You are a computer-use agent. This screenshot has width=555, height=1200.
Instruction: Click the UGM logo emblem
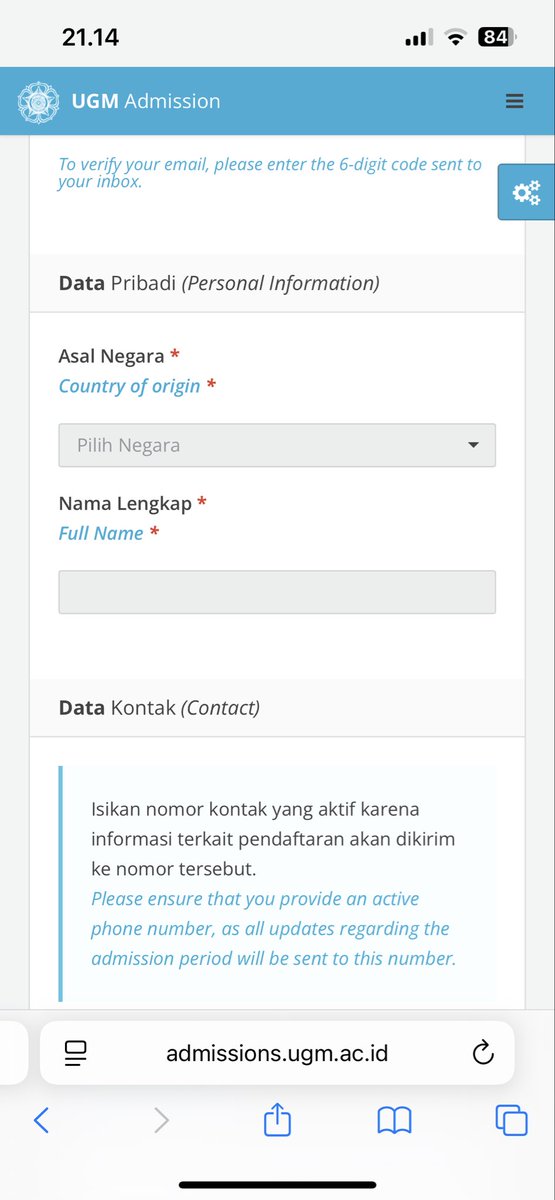39,101
